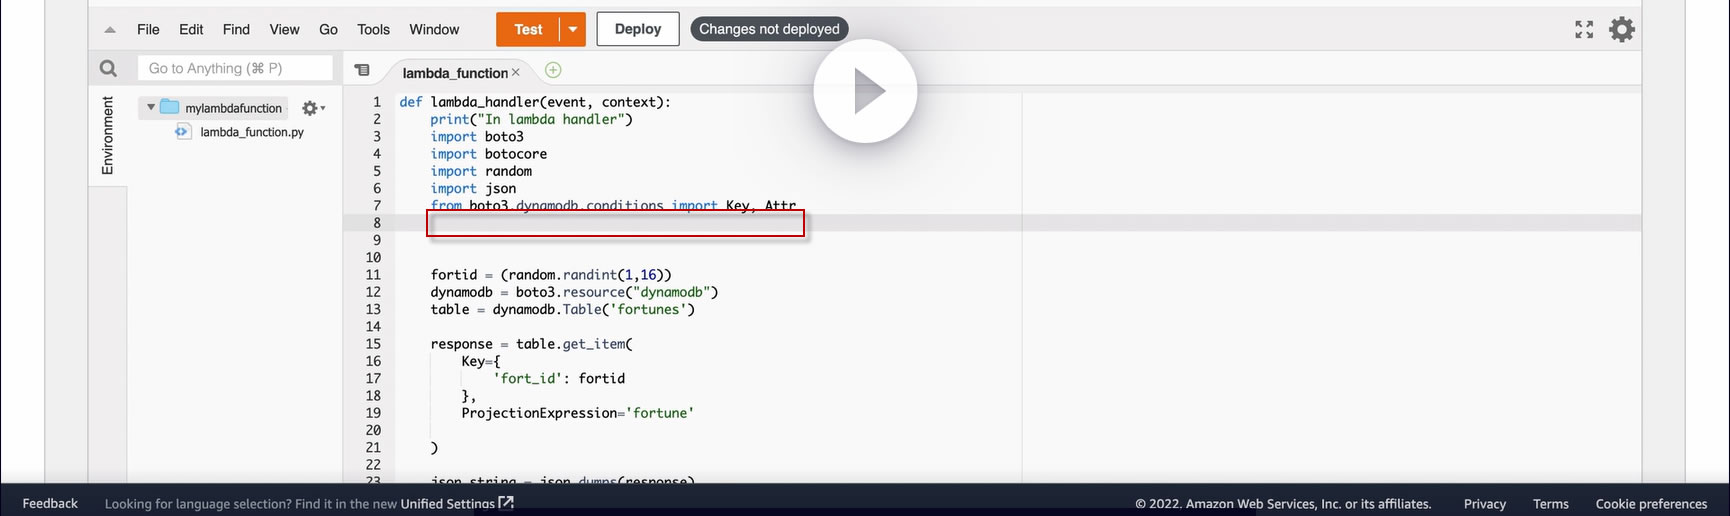Open the Window menu
1730x516 pixels.
click(x=434, y=29)
